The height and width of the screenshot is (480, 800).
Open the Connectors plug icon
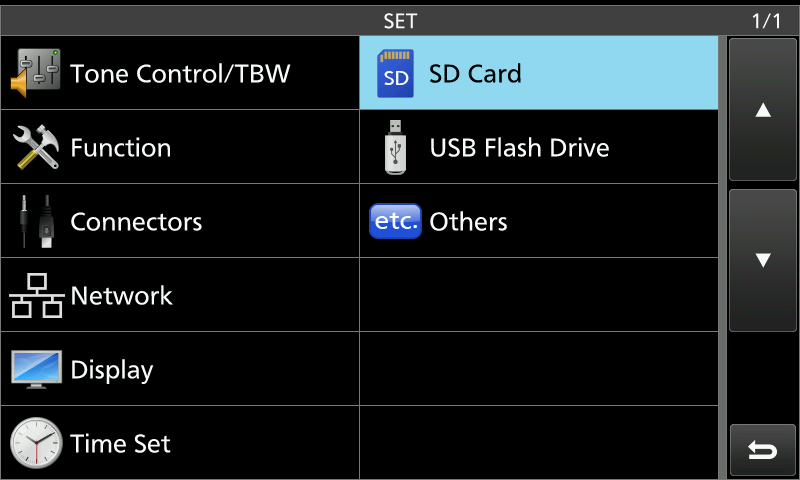pos(36,221)
